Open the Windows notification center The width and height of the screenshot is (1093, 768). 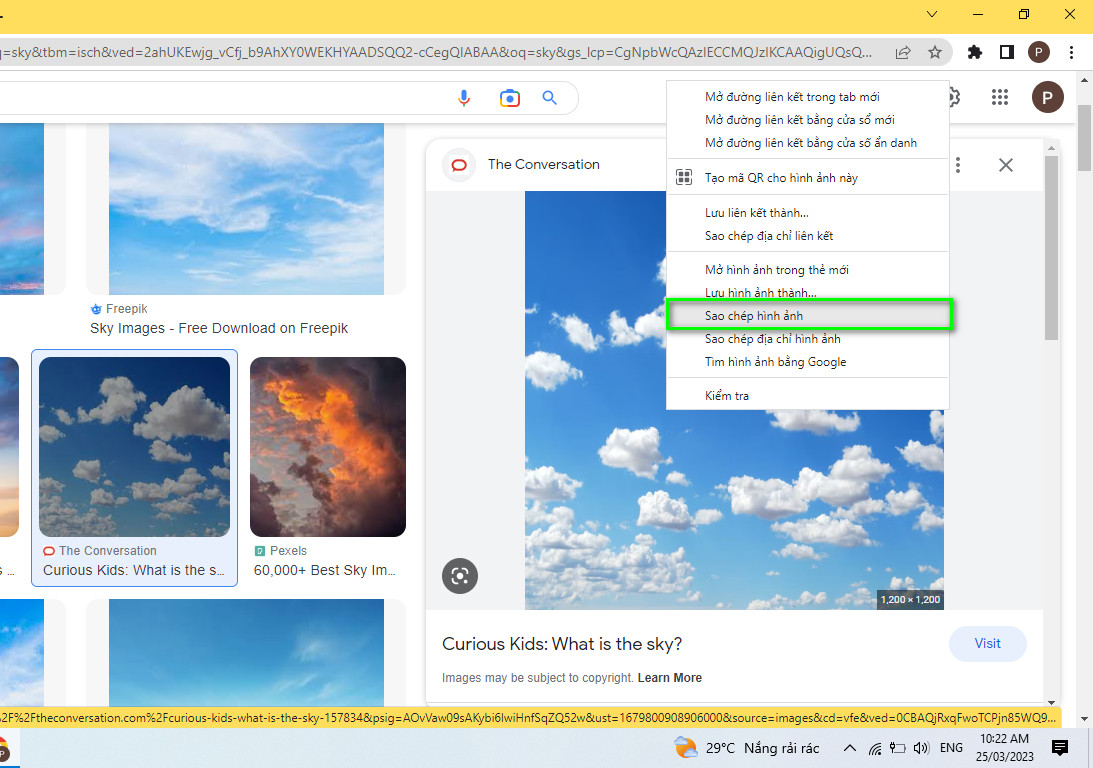pos(1060,748)
